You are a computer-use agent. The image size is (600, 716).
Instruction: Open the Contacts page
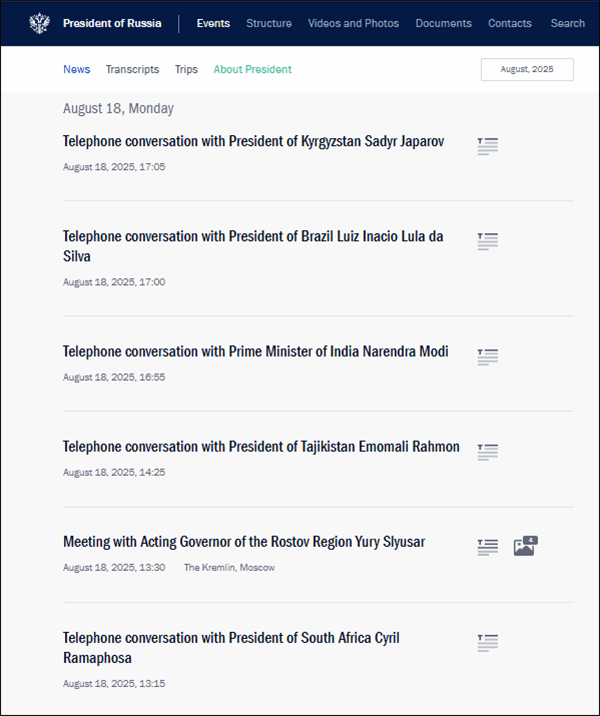click(x=510, y=23)
